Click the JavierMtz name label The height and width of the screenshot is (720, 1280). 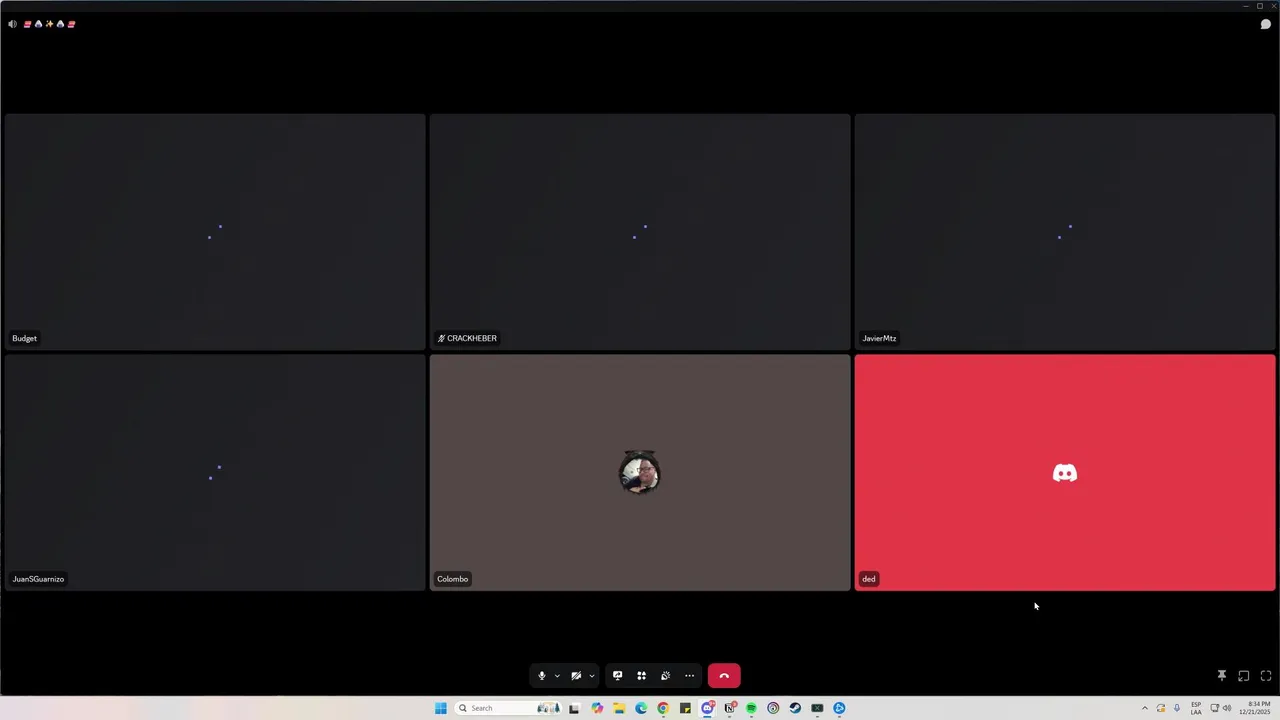point(879,338)
